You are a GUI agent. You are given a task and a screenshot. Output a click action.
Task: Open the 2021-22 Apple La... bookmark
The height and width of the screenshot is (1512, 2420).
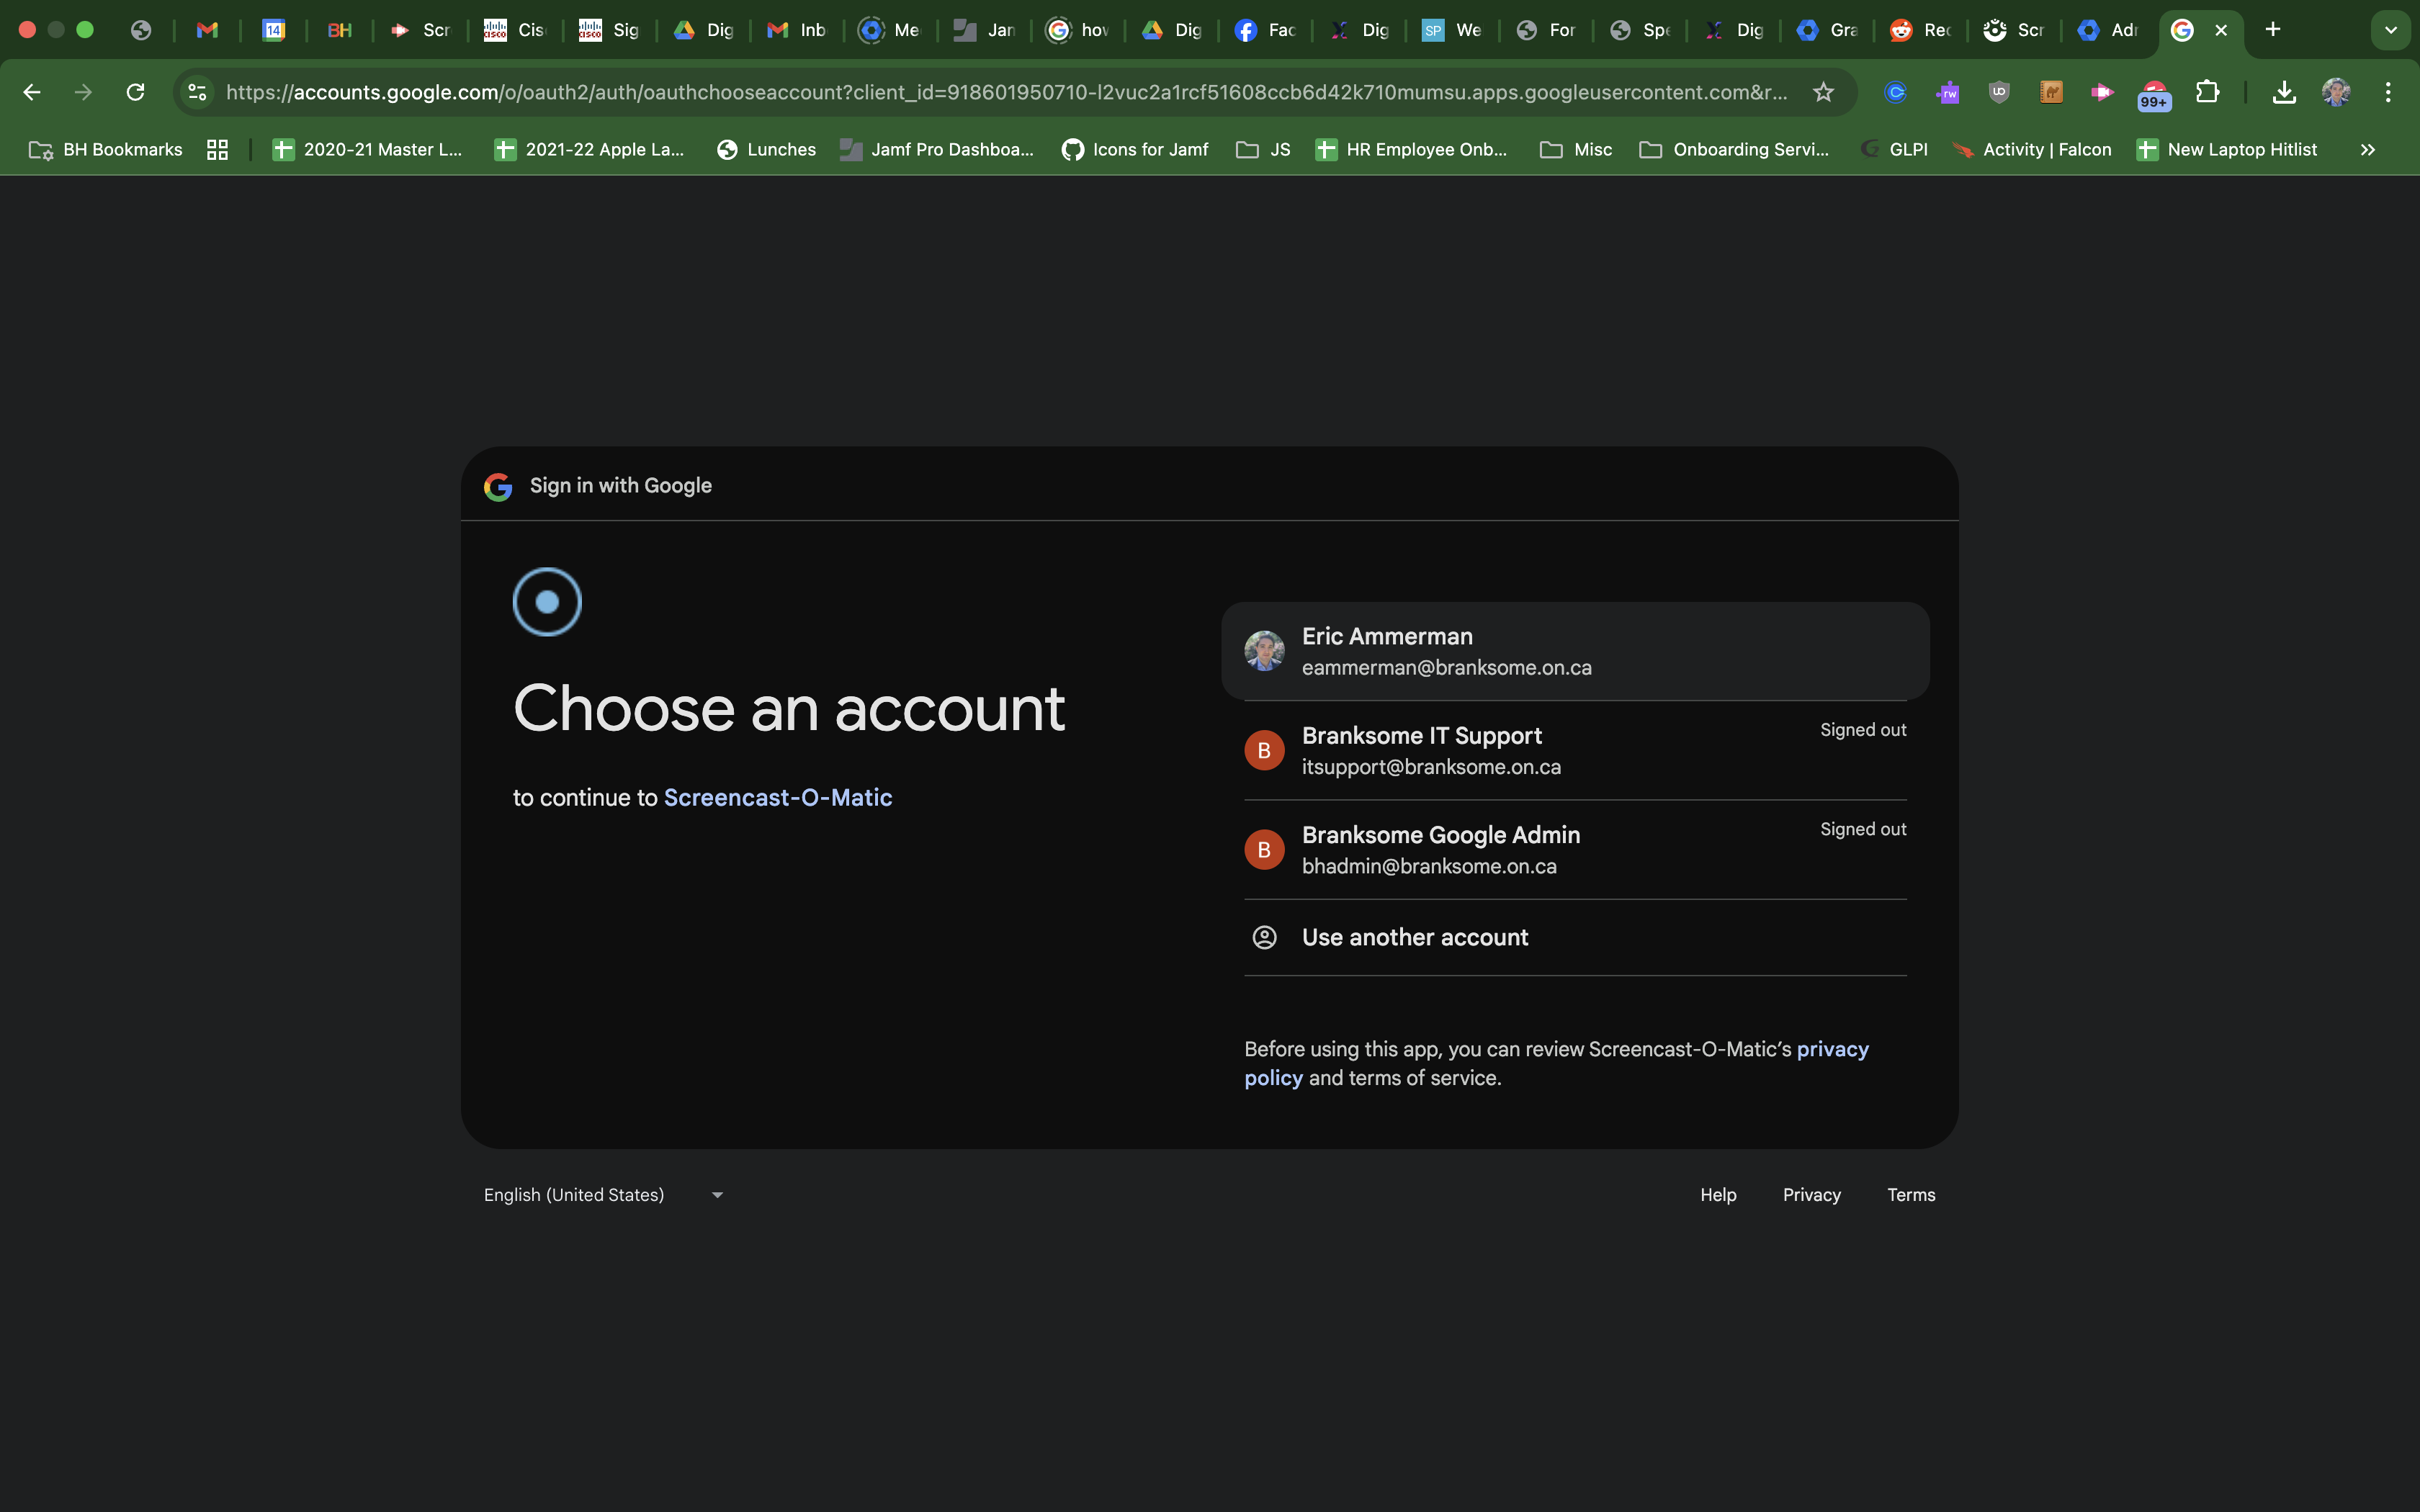pyautogui.click(x=590, y=149)
